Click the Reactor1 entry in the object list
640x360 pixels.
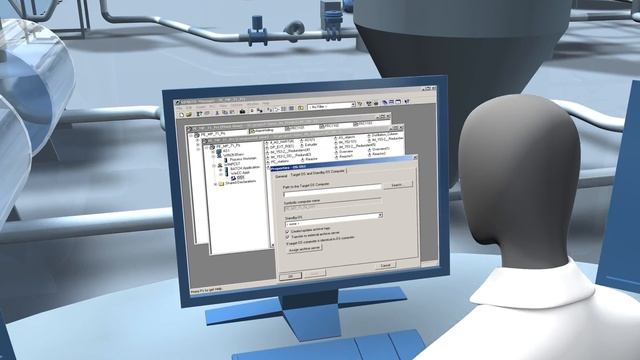(x=346, y=156)
